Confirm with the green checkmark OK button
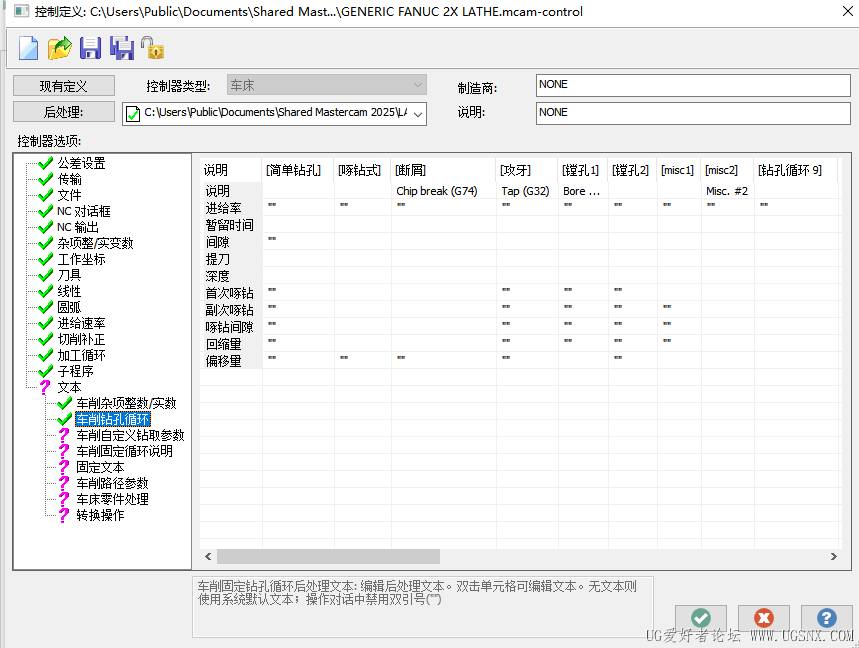The image size is (859, 648). point(701,618)
